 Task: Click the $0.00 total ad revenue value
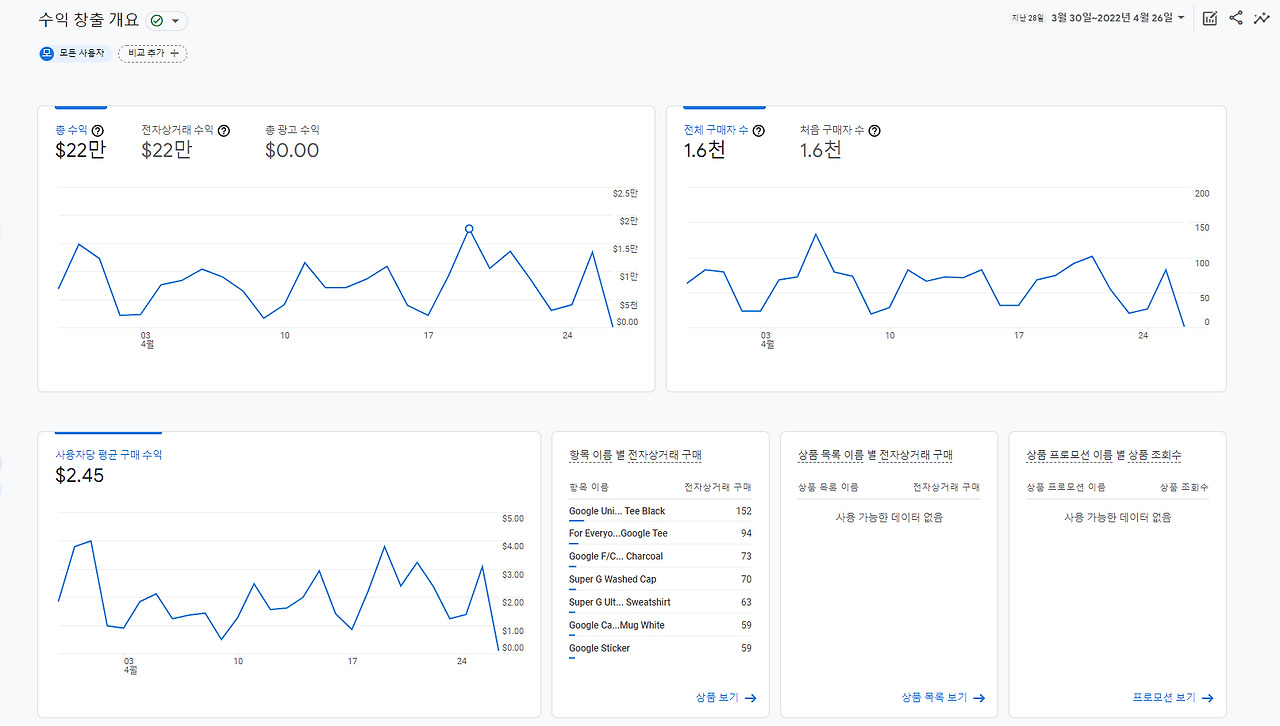[x=292, y=150]
